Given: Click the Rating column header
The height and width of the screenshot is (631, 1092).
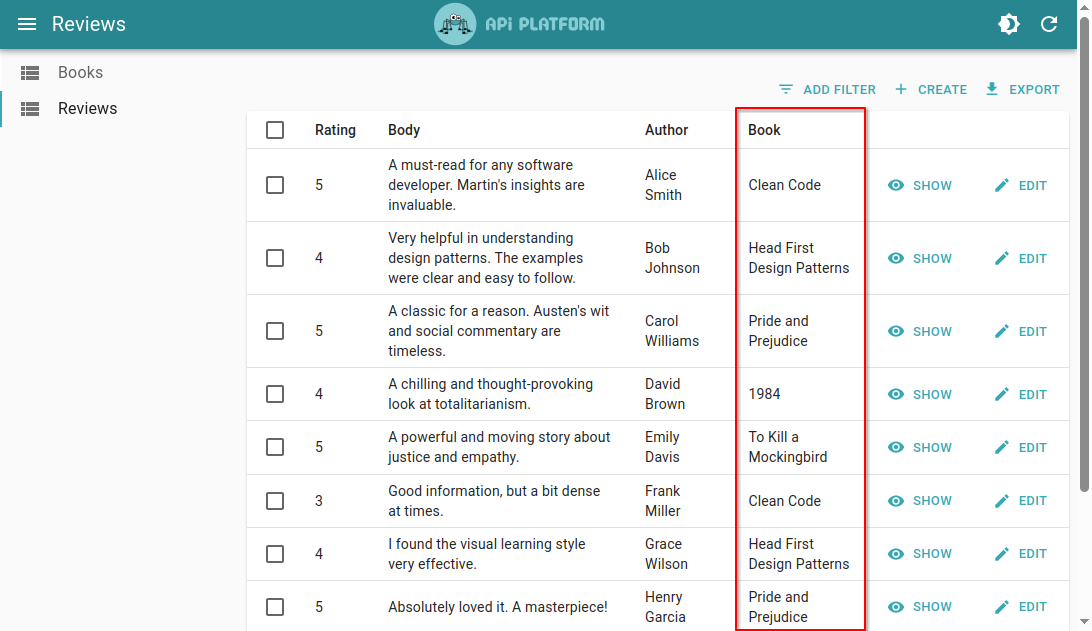Looking at the screenshot, I should coord(335,130).
